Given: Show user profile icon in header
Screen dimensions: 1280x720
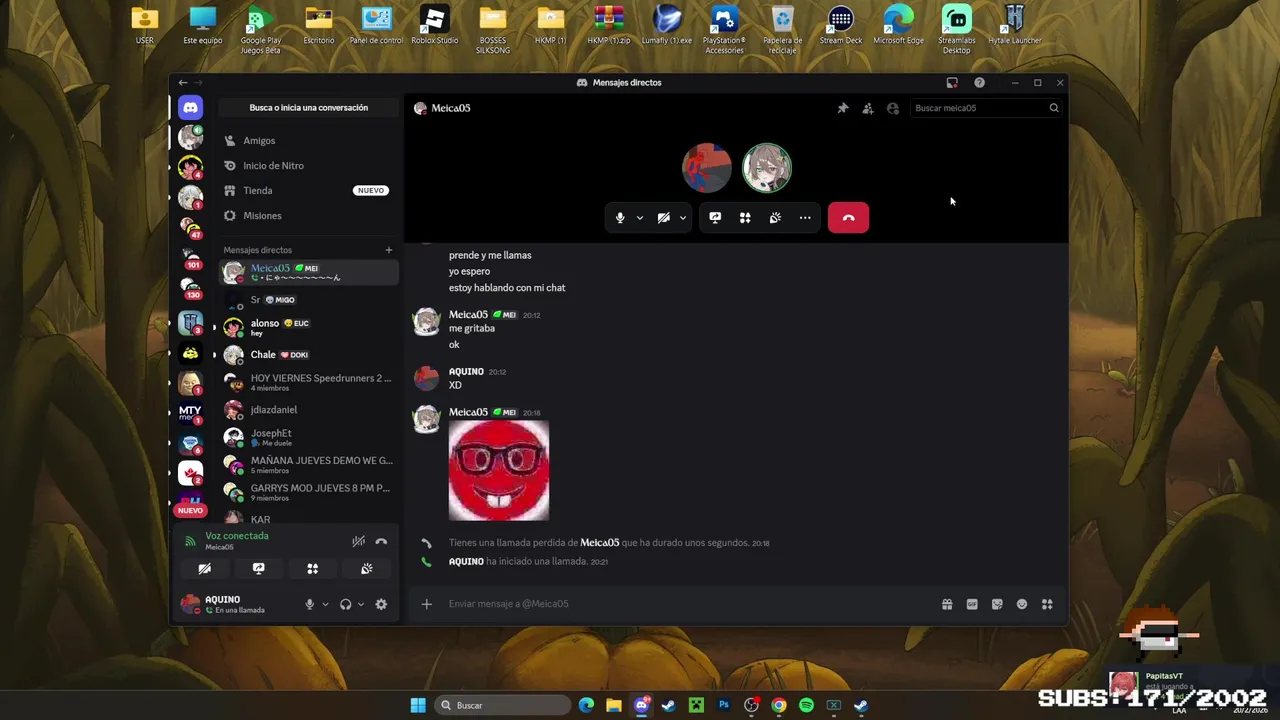Looking at the screenshot, I should pos(893,108).
